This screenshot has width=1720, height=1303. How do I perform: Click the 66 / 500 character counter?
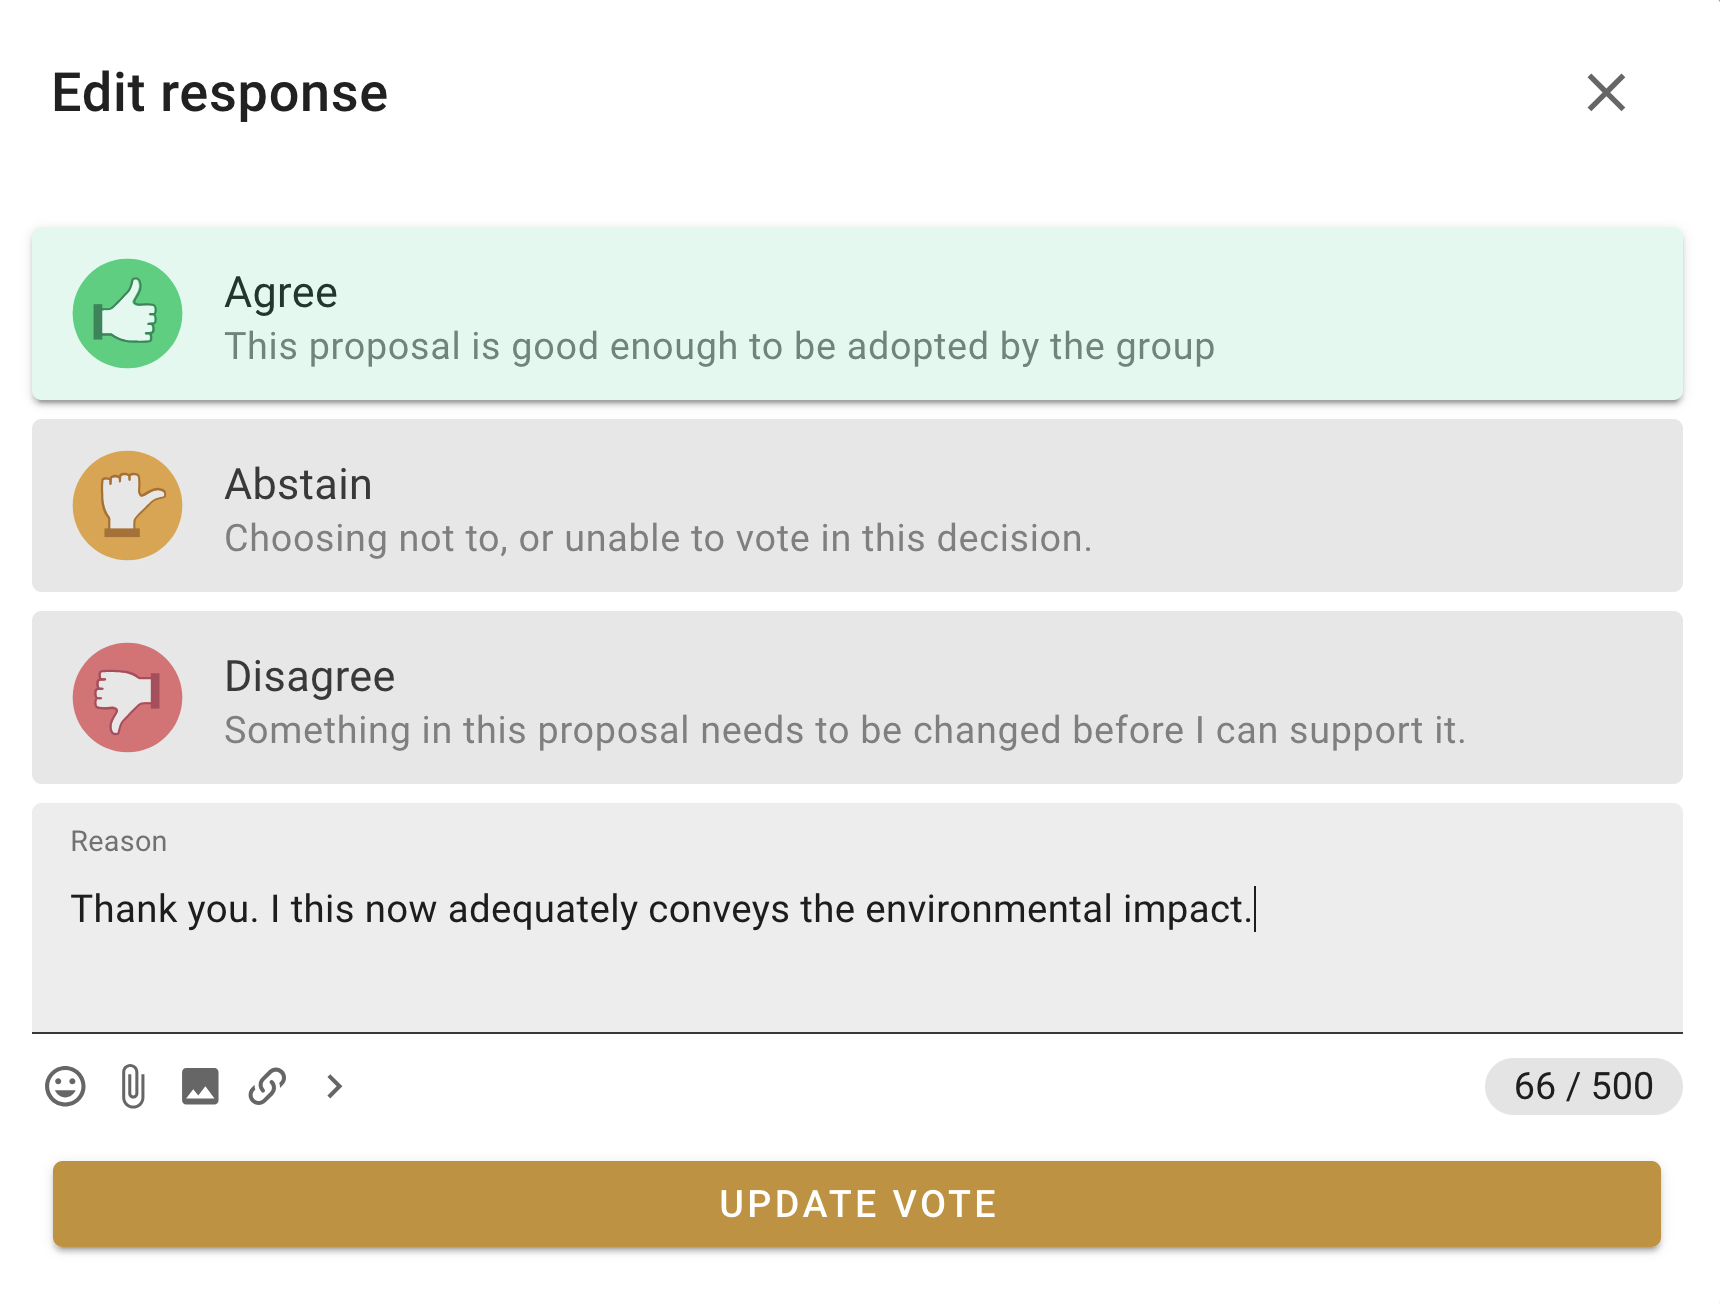pos(1583,1086)
